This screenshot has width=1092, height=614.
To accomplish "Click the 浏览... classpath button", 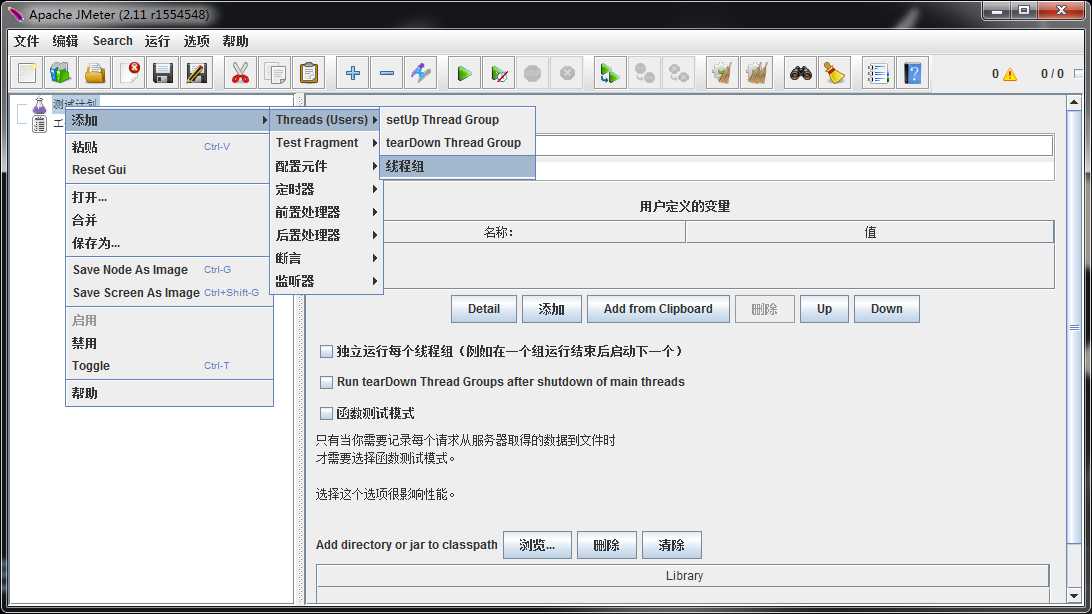I will tap(537, 545).
